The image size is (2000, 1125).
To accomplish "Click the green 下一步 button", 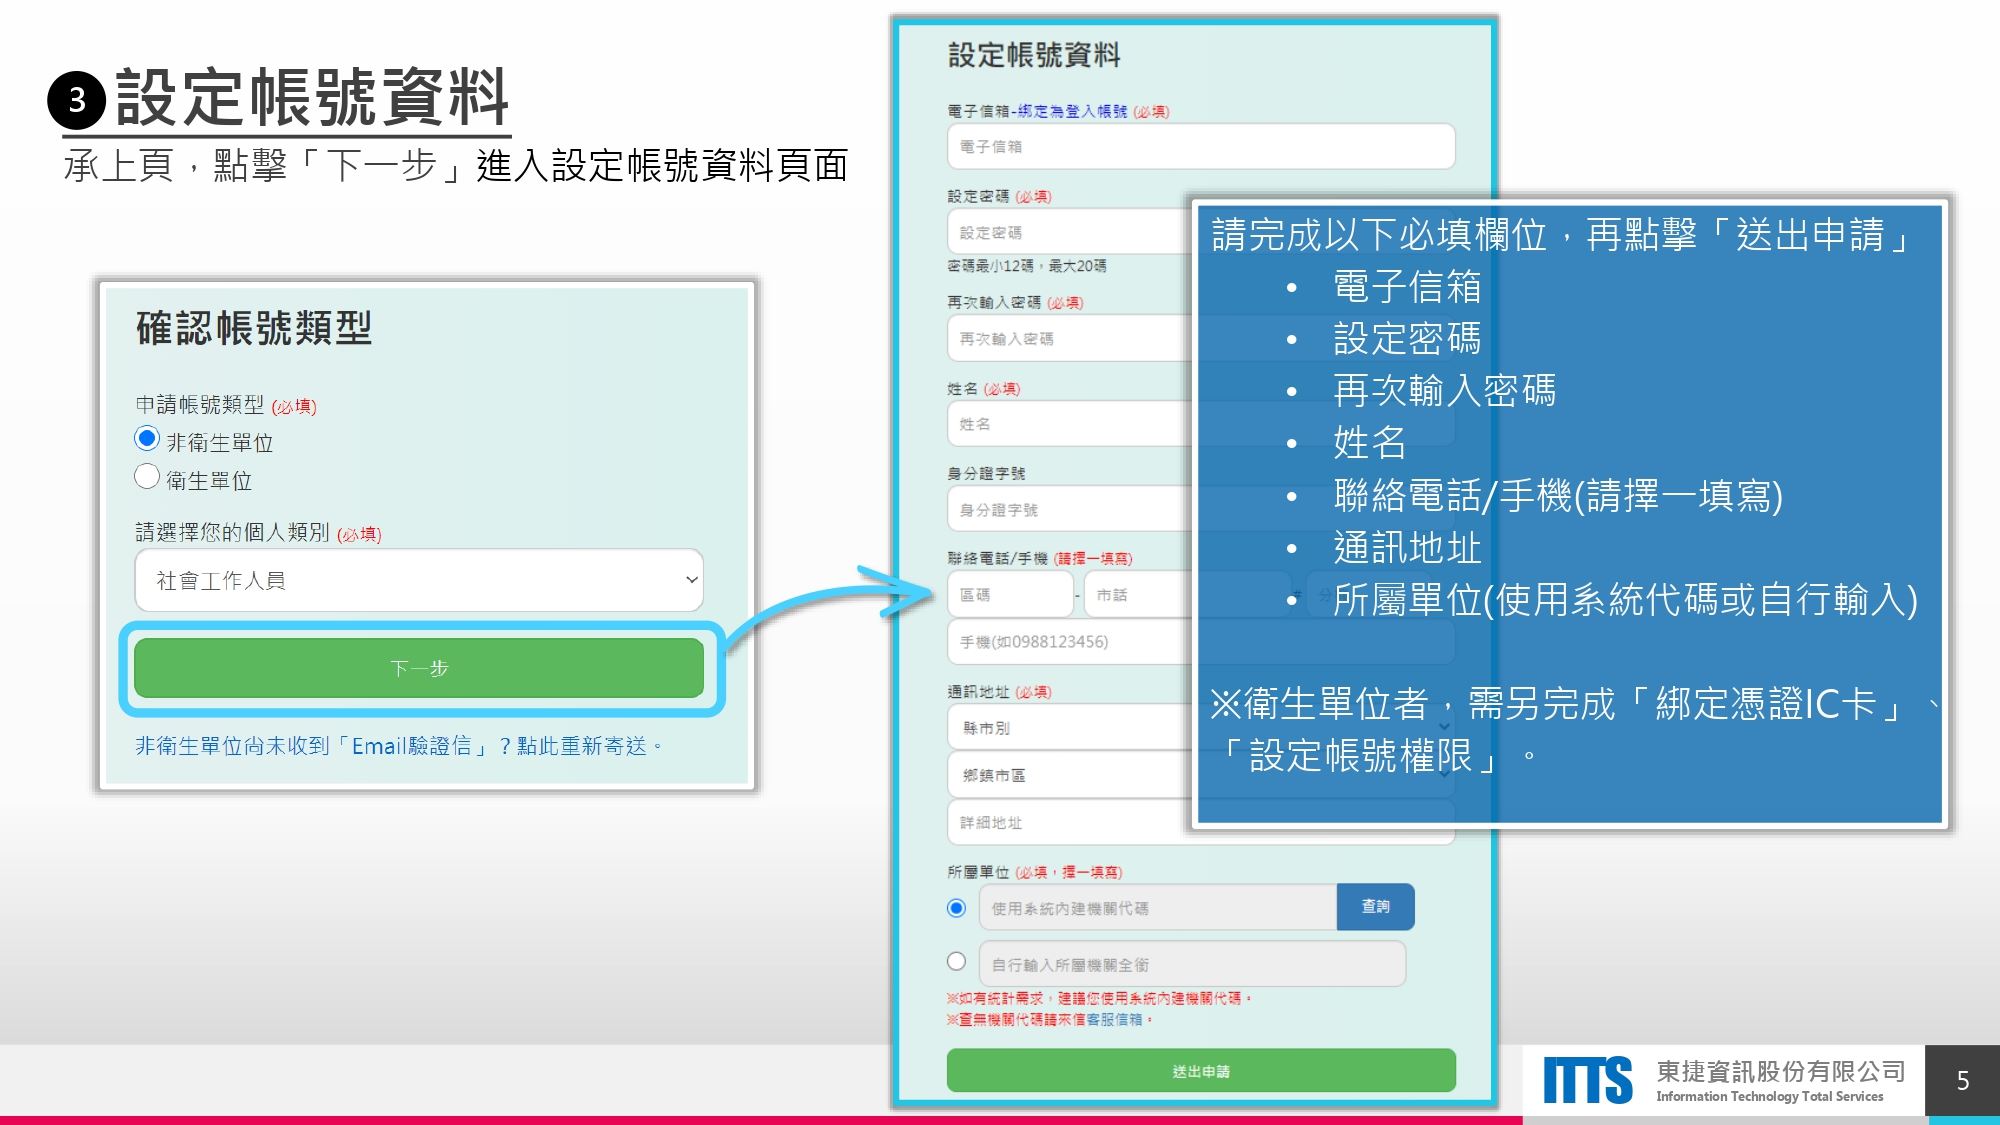I will coord(419,668).
